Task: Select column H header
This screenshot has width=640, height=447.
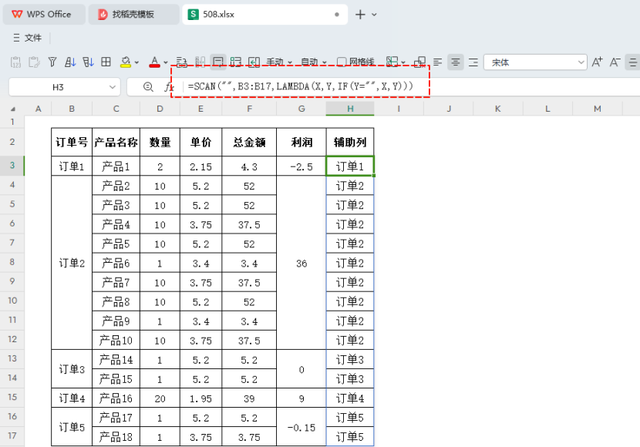Action: pos(350,109)
